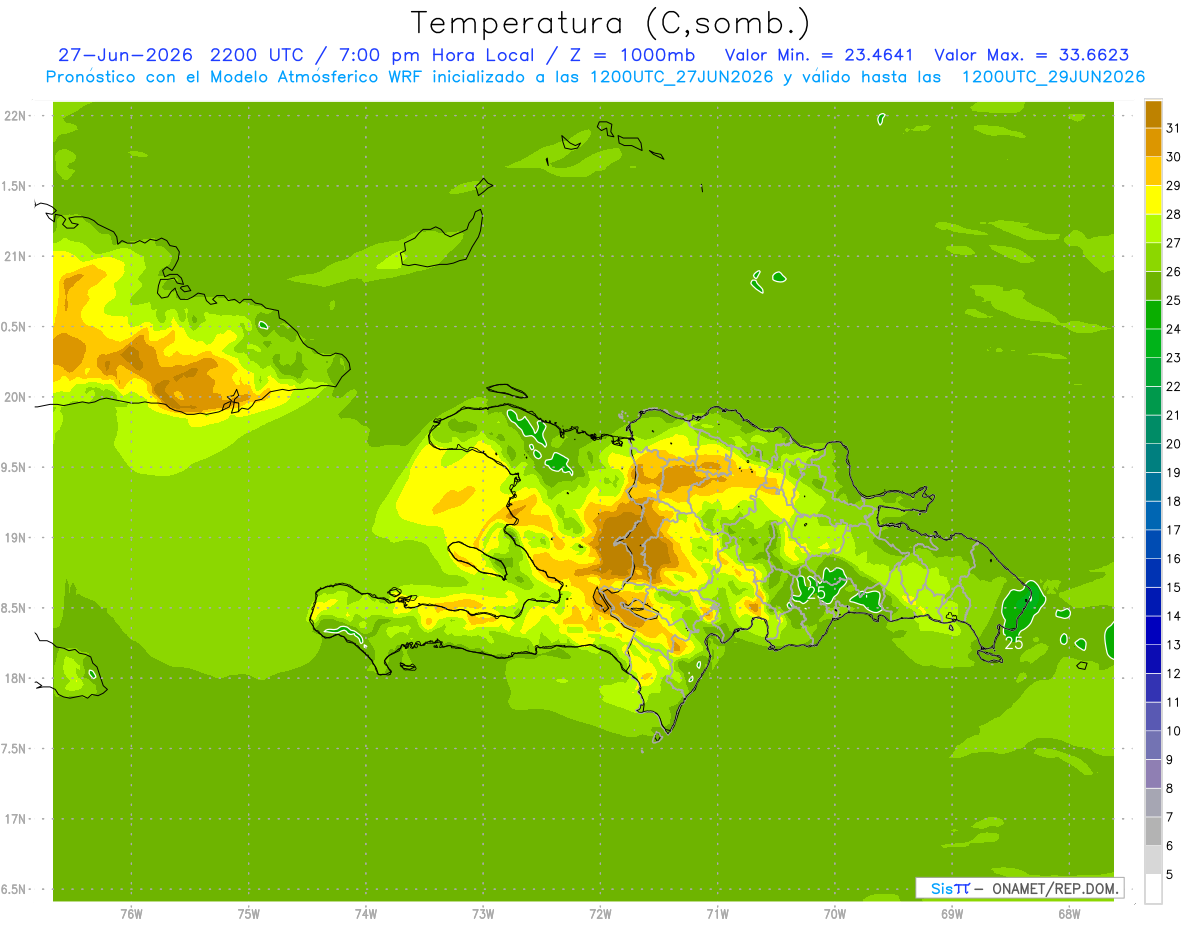Click the '22N' latitude axis label

(x=17, y=116)
